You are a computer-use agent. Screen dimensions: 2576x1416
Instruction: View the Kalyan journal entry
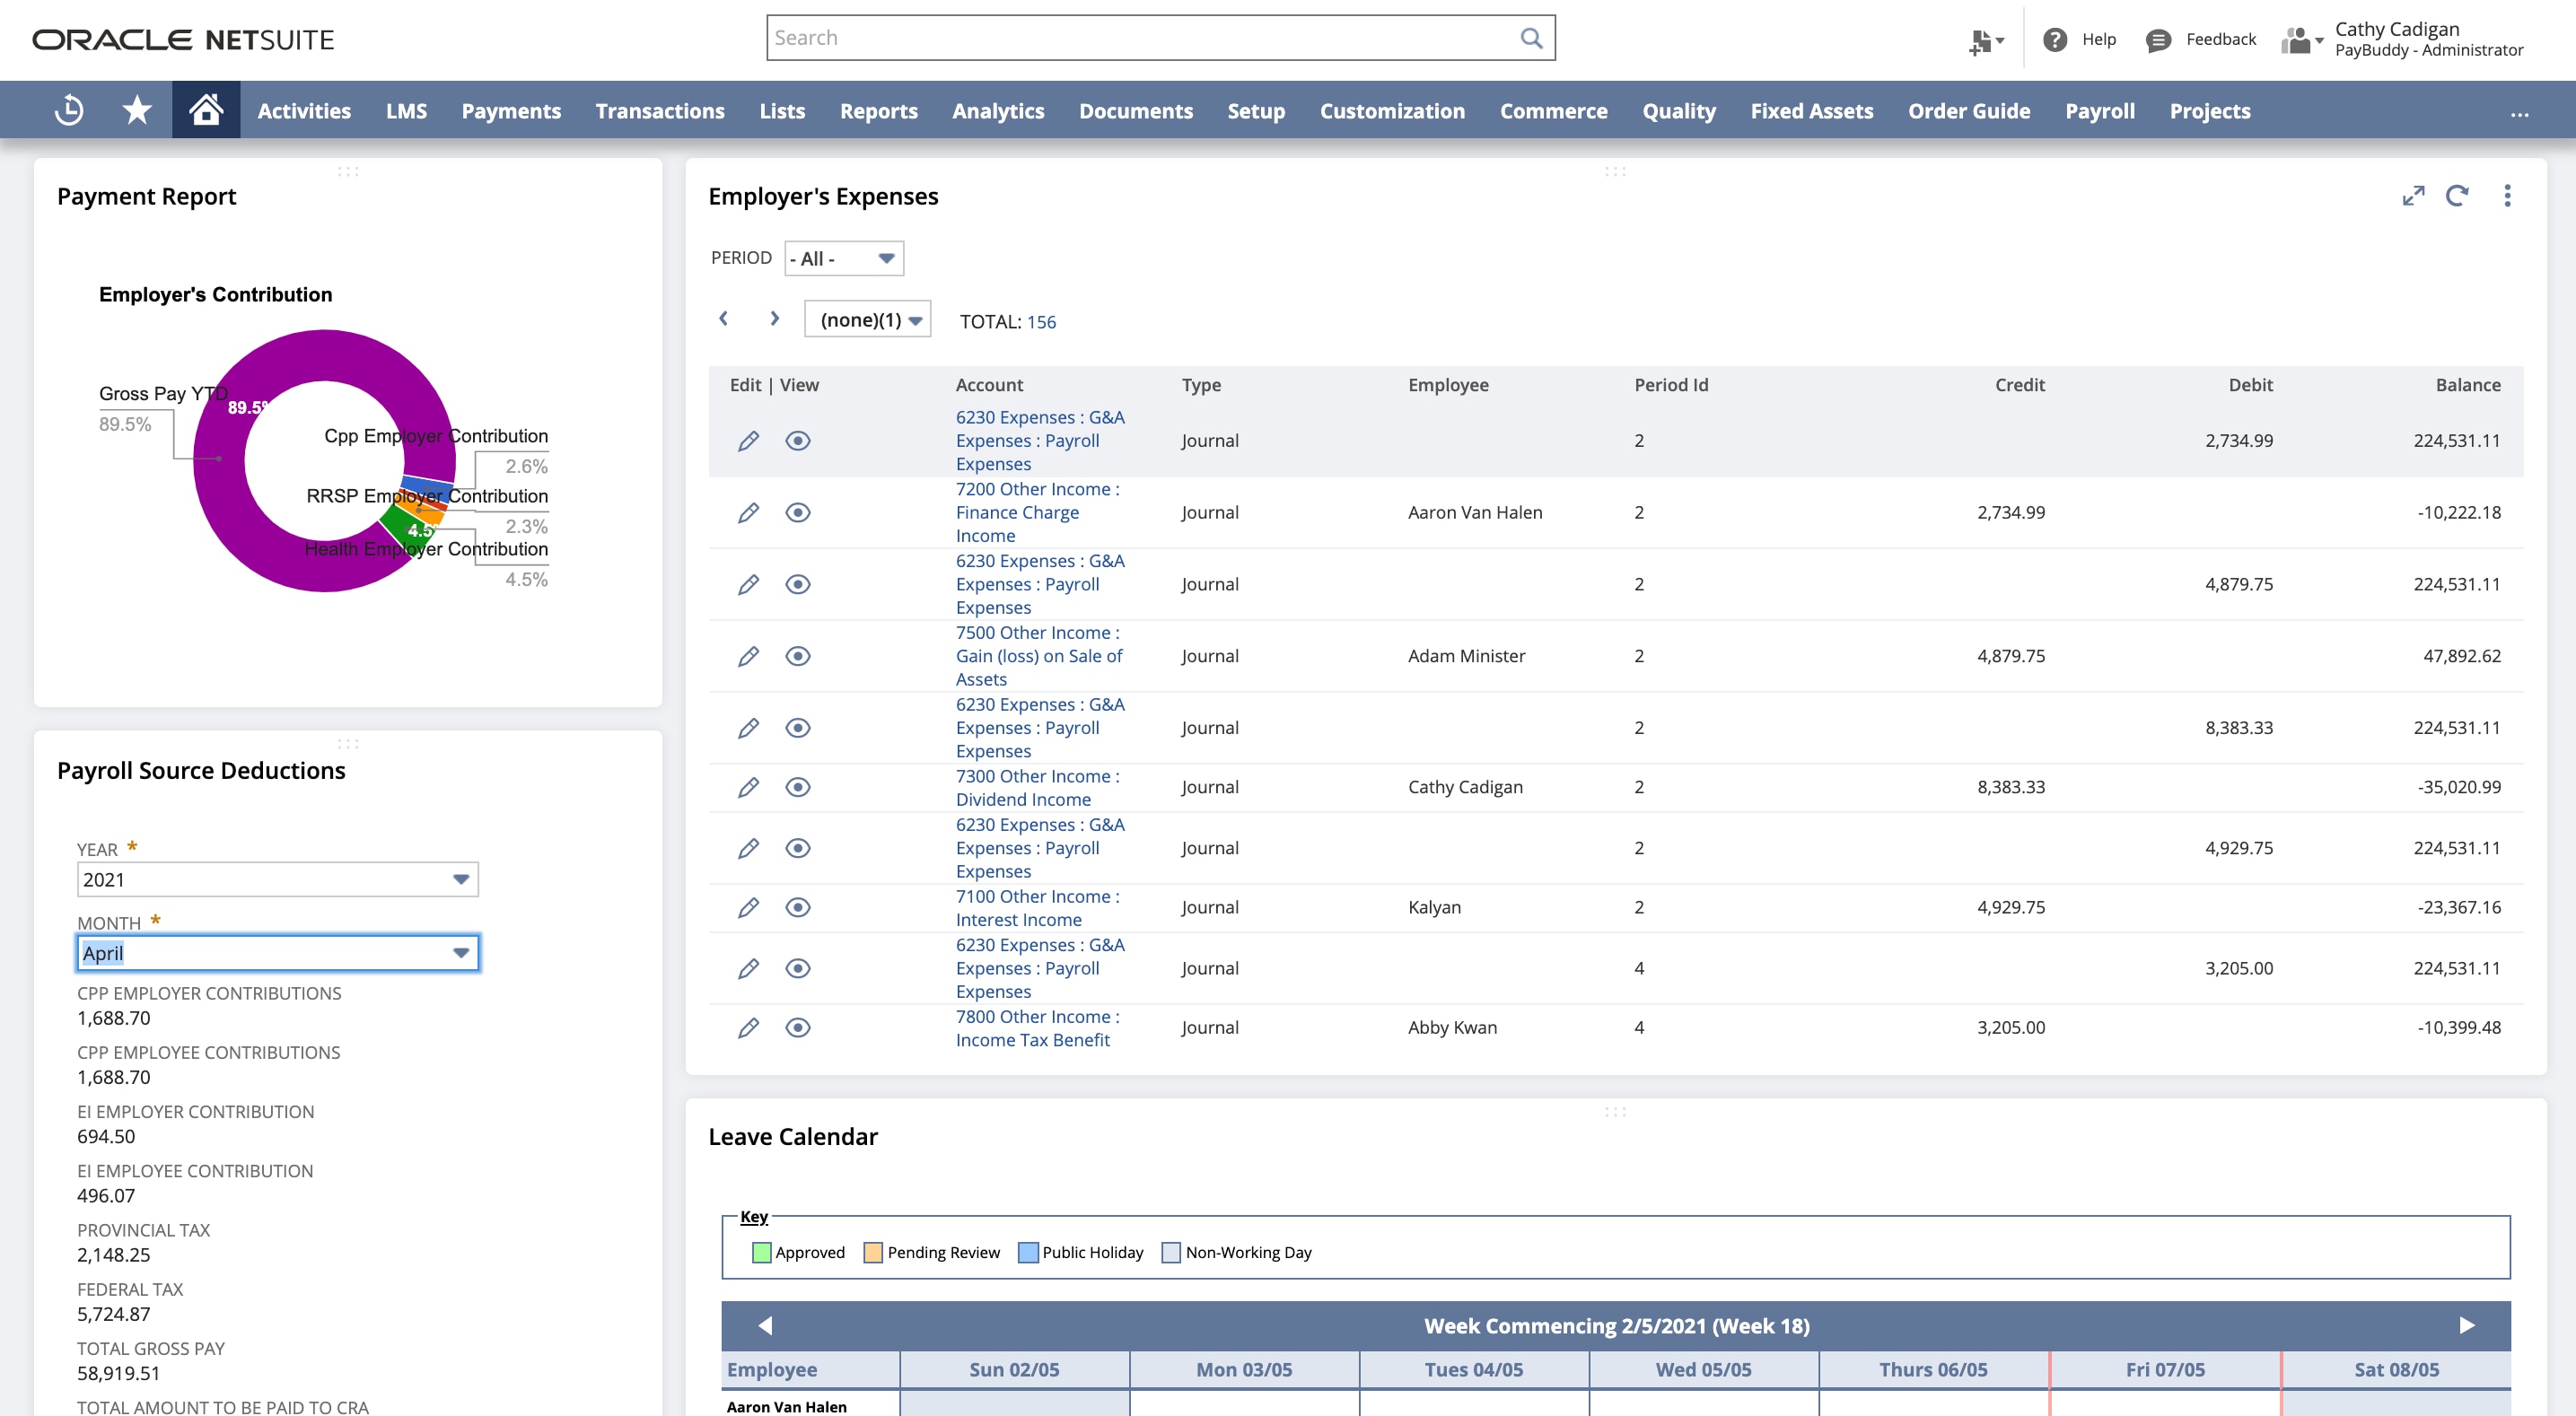[x=797, y=908]
